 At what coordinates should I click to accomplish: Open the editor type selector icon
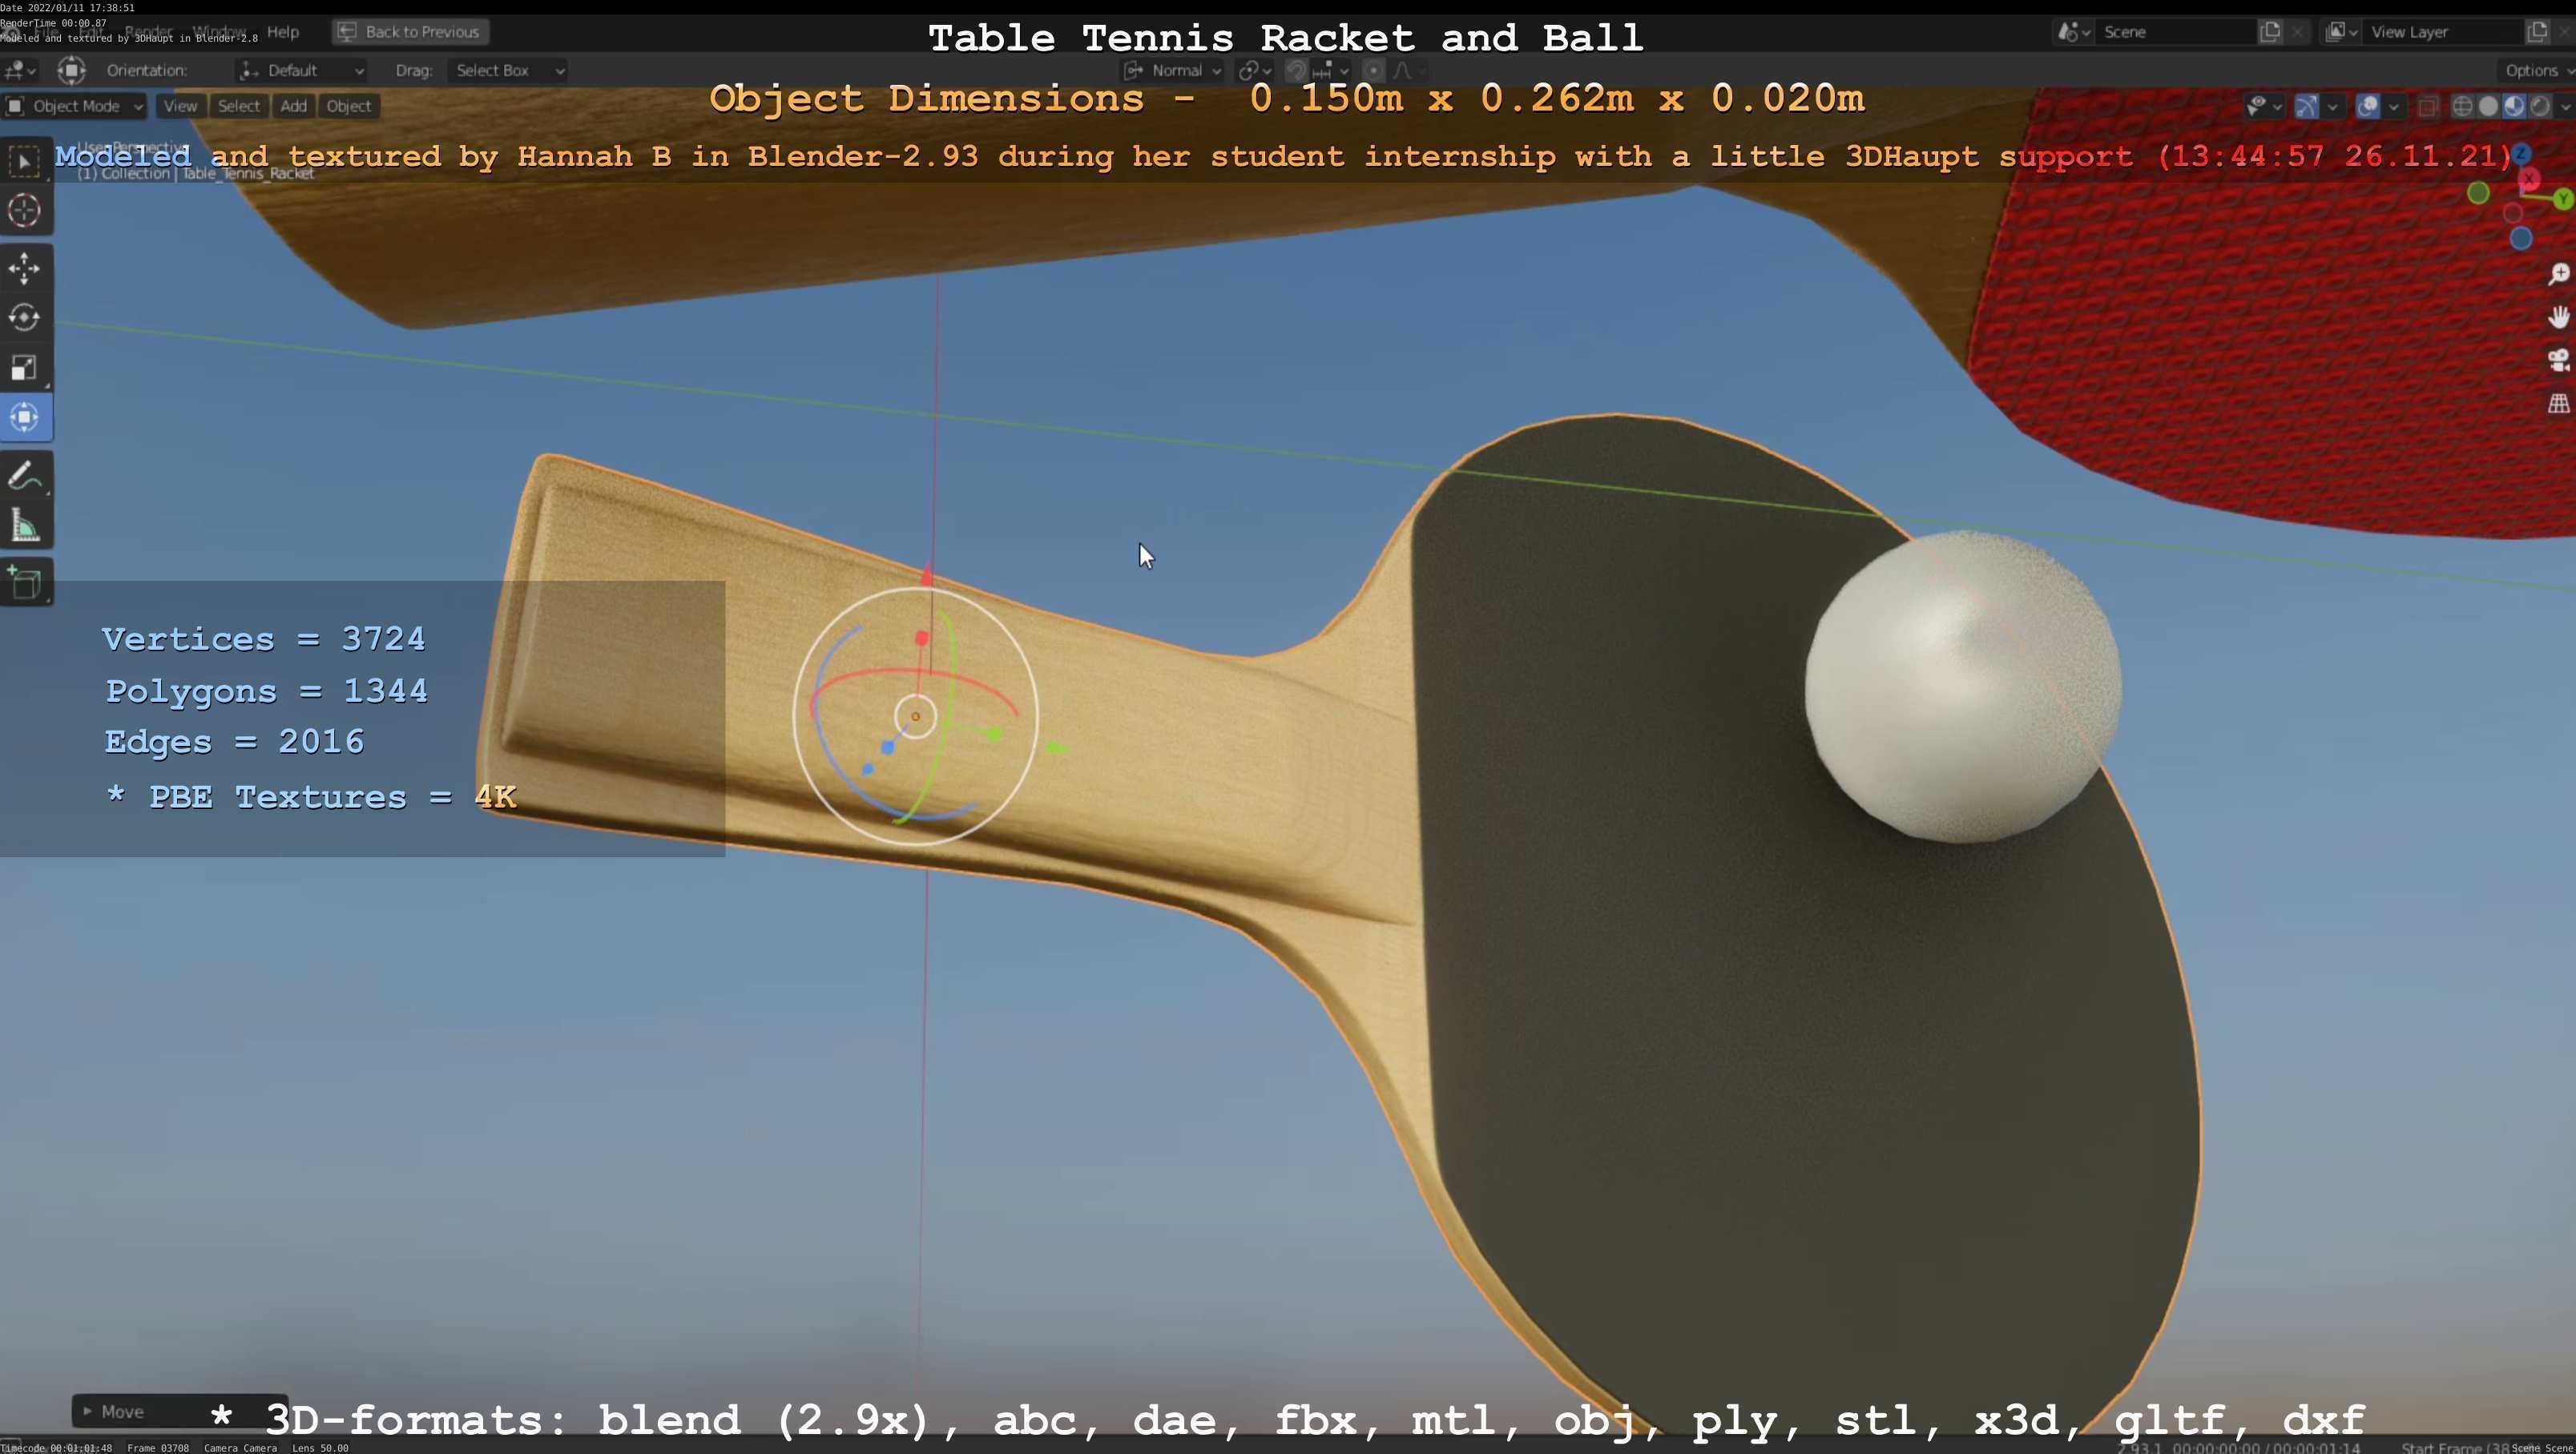(19, 70)
